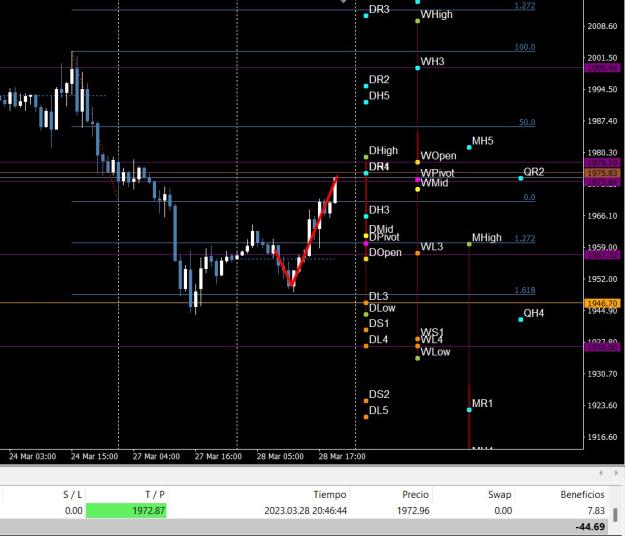Viewport: 625px width, 536px height.
Task: Click the MH5 level label
Action: coord(482,141)
